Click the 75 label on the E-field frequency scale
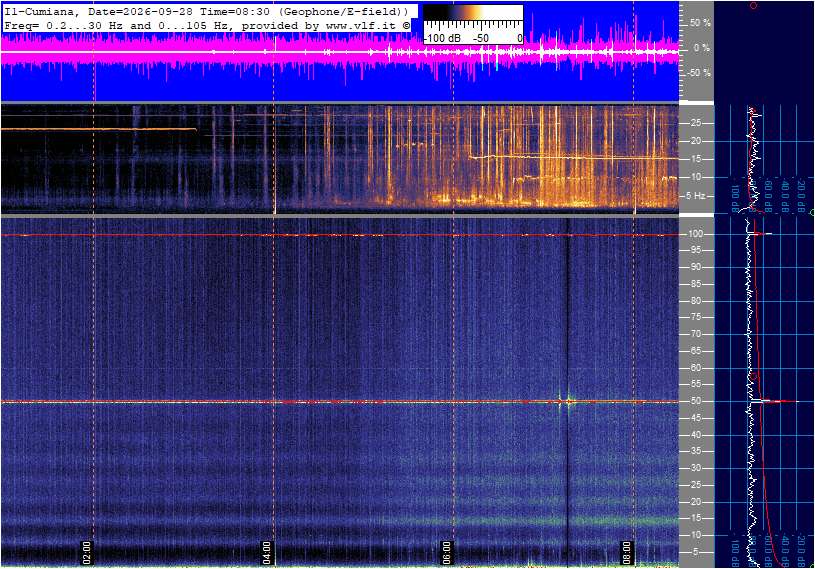This screenshot has width=815, height=569. tap(695, 317)
